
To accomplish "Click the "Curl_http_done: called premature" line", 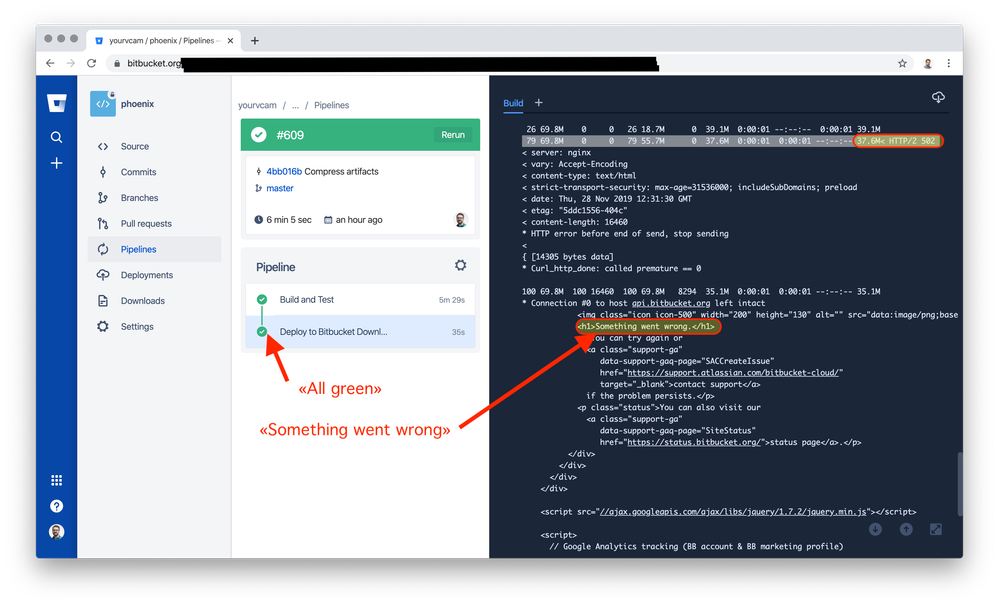I will [611, 268].
